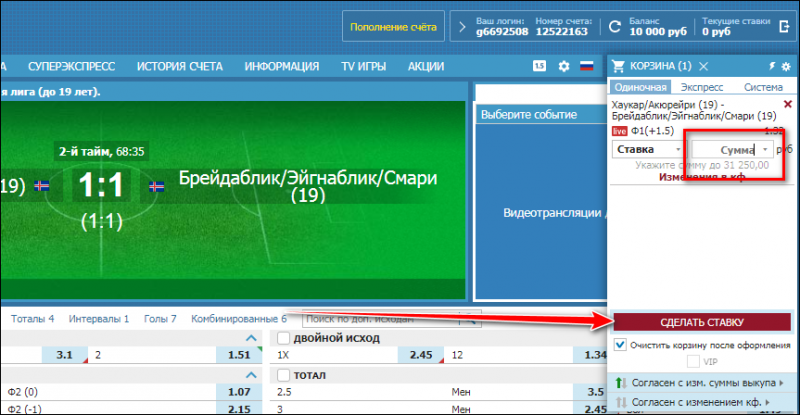Toggle Очистить корзину после оформления checkbox
The image size is (800, 415).
click(620, 345)
